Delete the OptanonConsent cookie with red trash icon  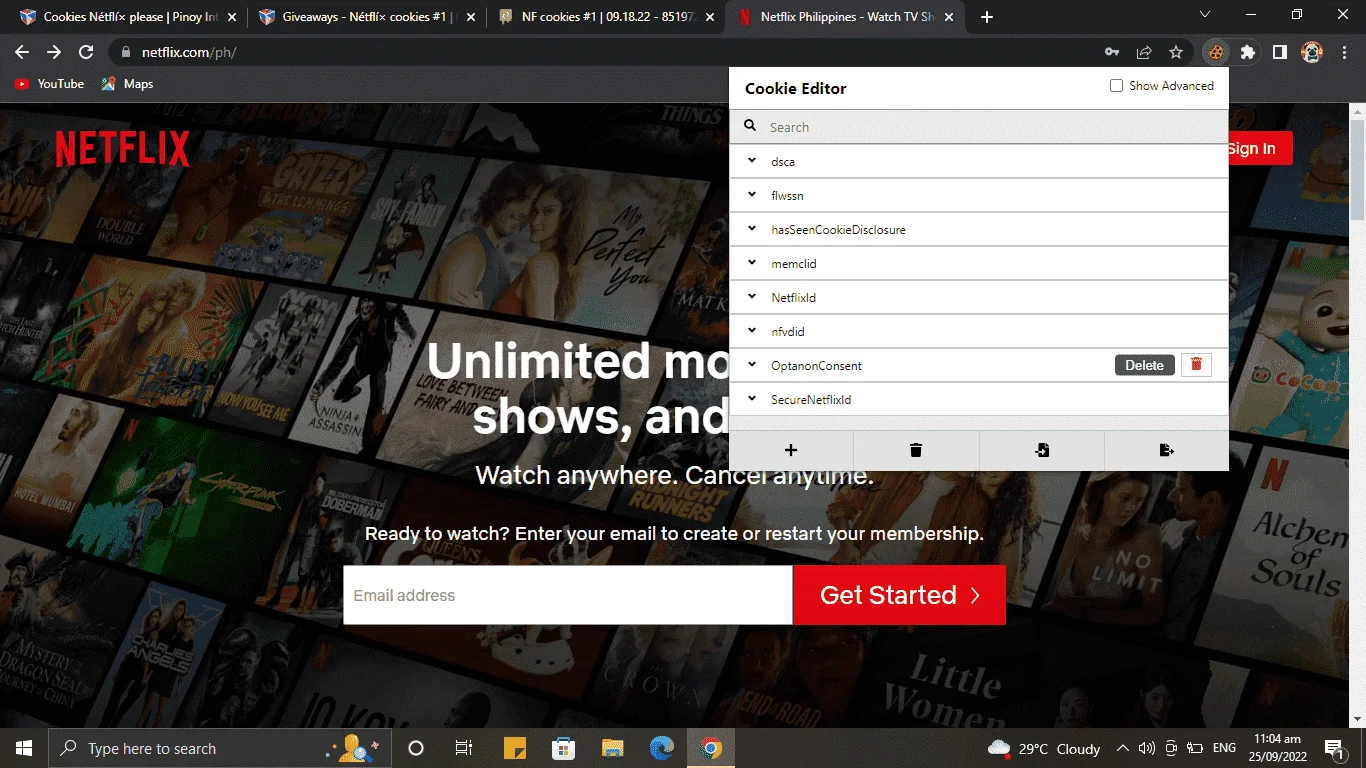1196,365
